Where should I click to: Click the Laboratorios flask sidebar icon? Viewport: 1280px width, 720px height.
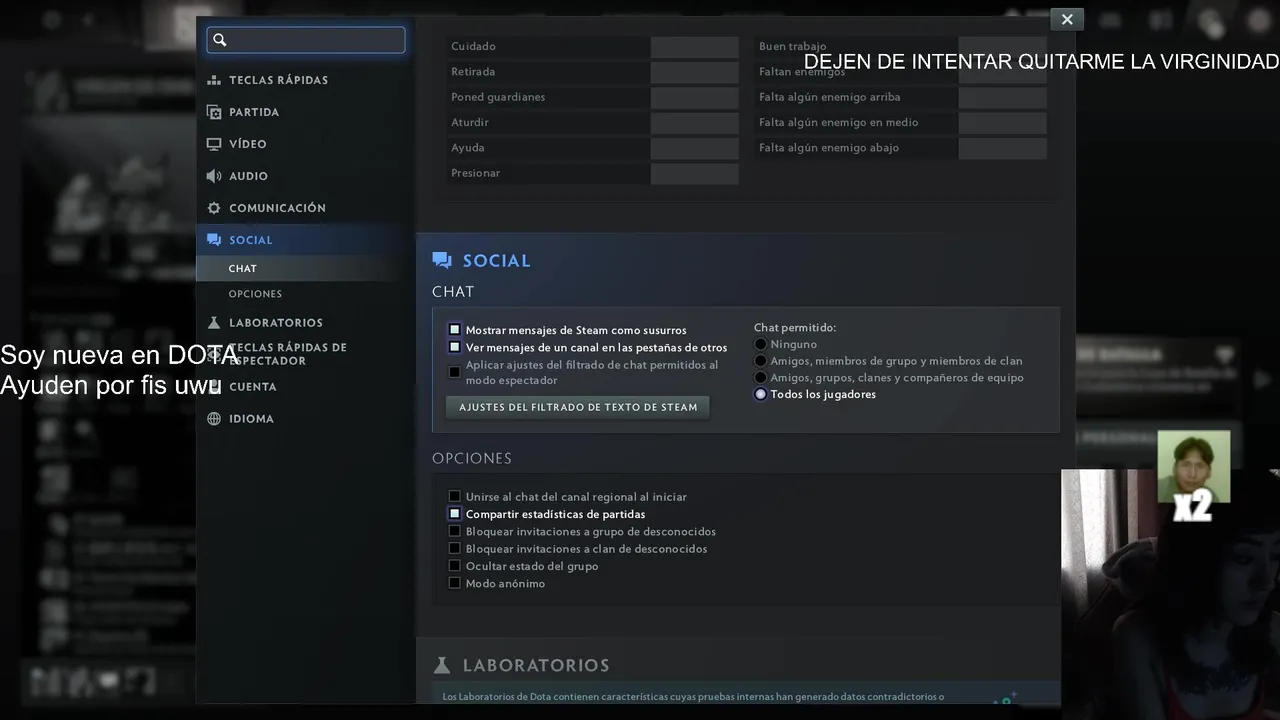[x=214, y=323]
